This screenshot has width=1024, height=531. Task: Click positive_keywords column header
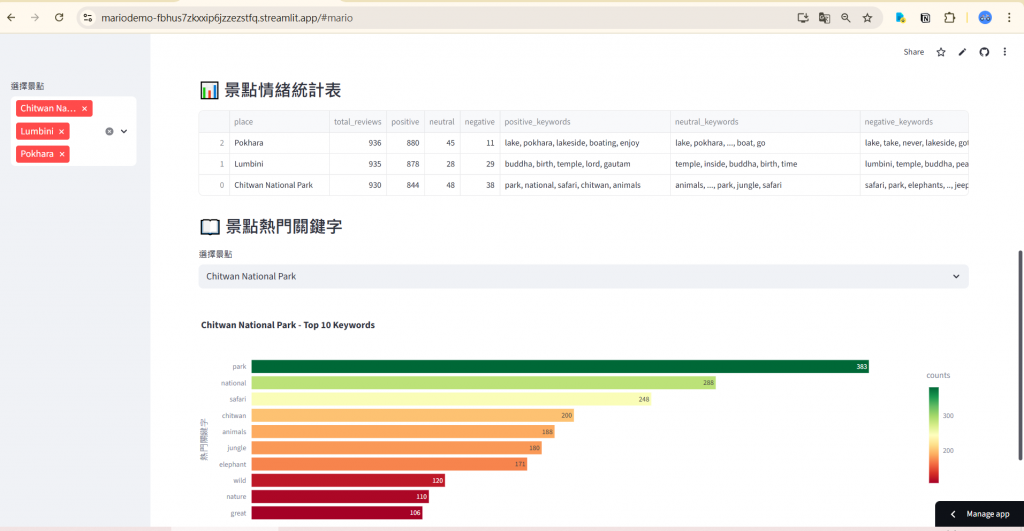tap(584, 121)
